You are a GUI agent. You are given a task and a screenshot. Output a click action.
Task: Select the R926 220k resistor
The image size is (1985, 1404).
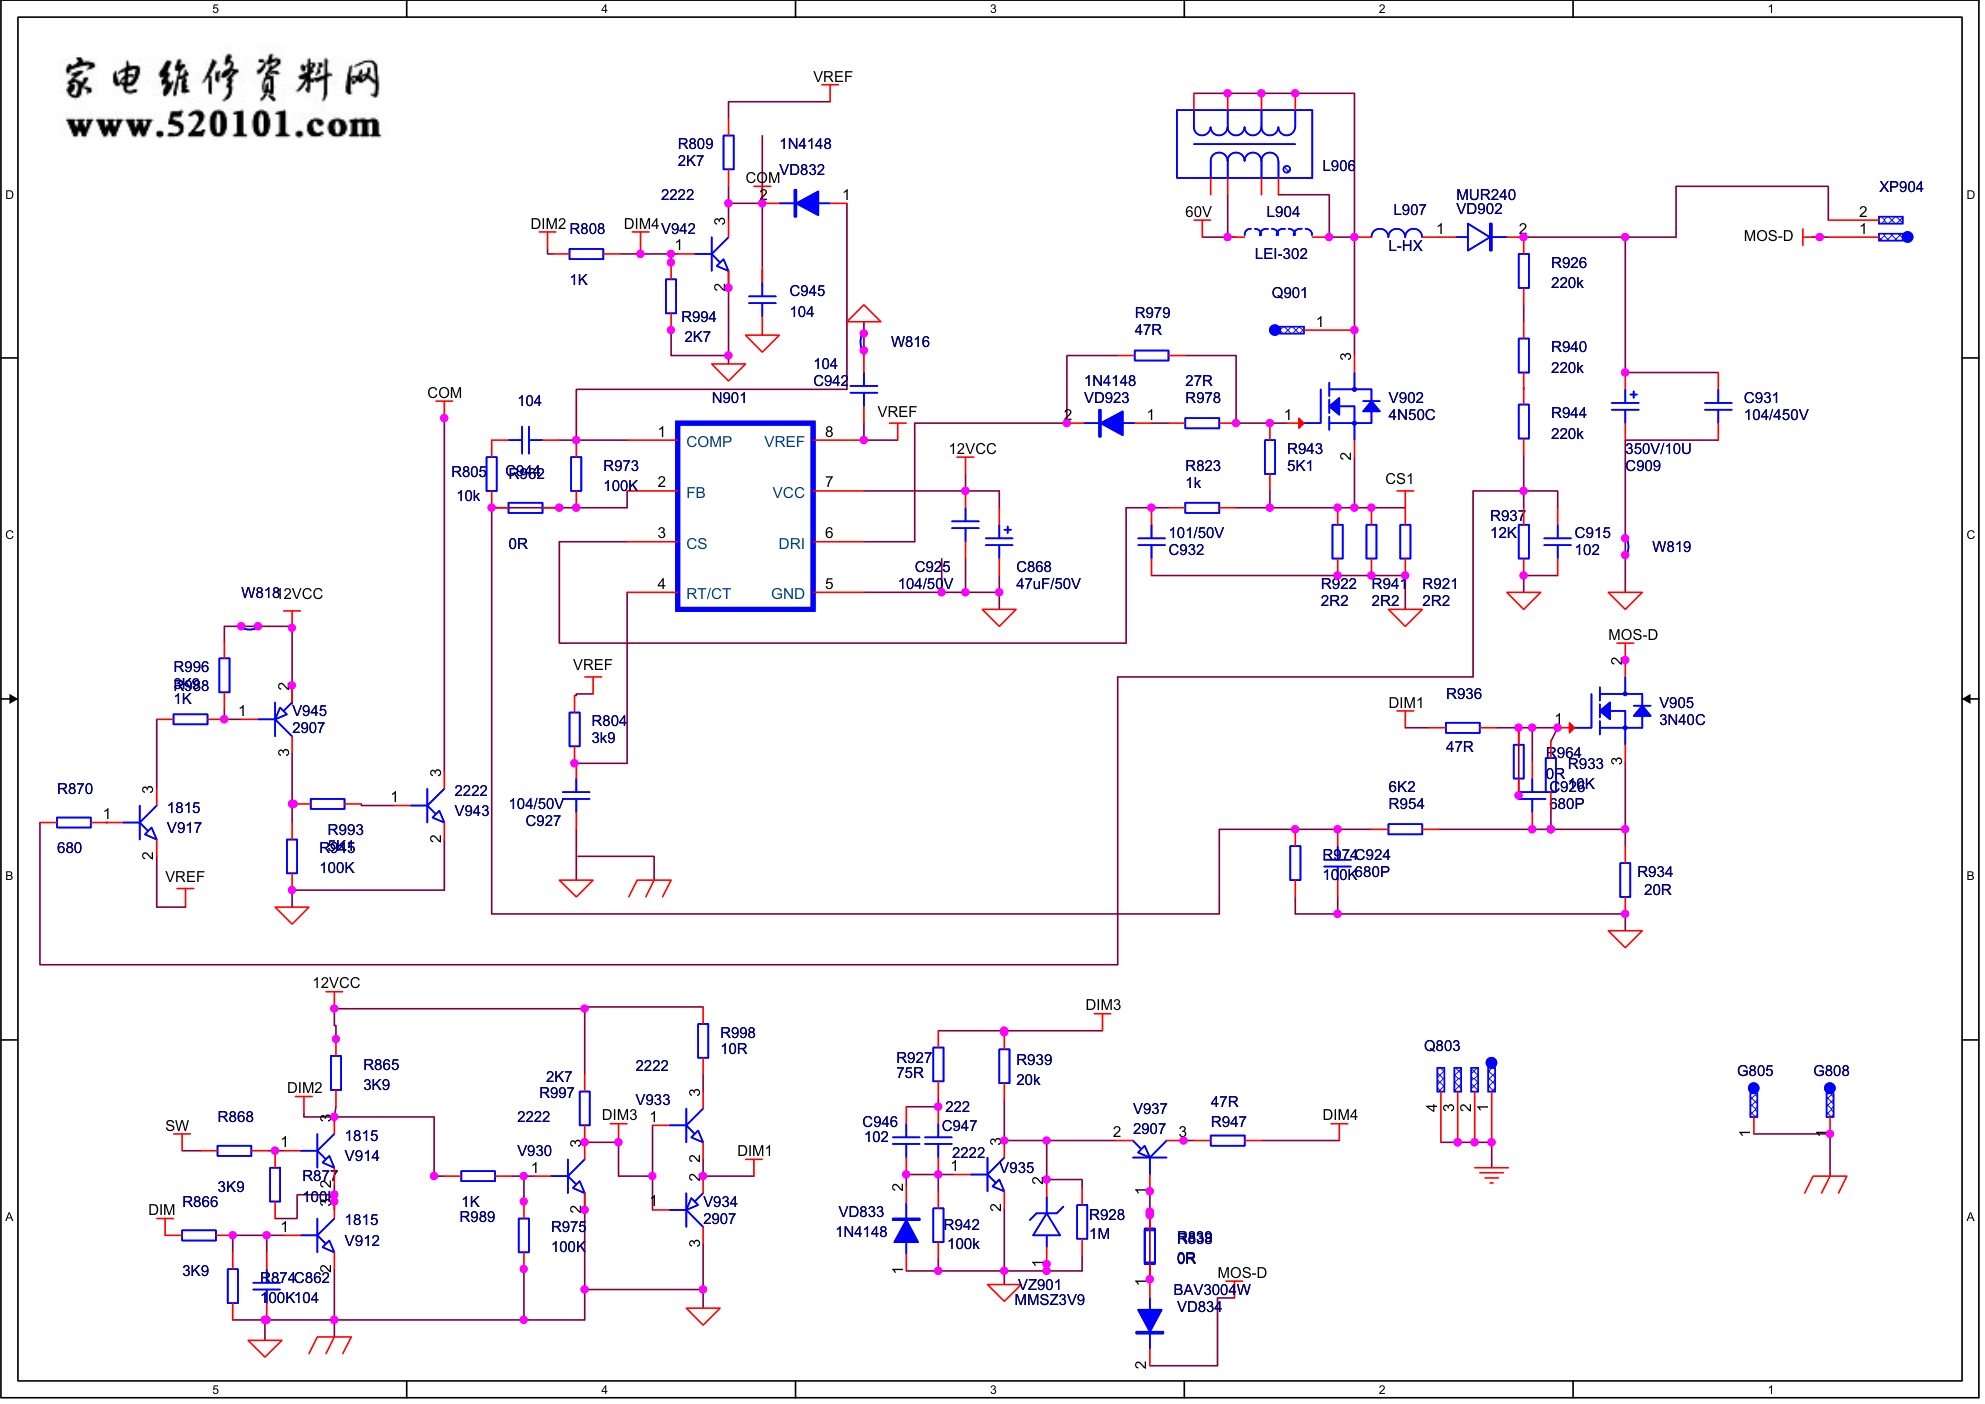pyautogui.click(x=1523, y=271)
